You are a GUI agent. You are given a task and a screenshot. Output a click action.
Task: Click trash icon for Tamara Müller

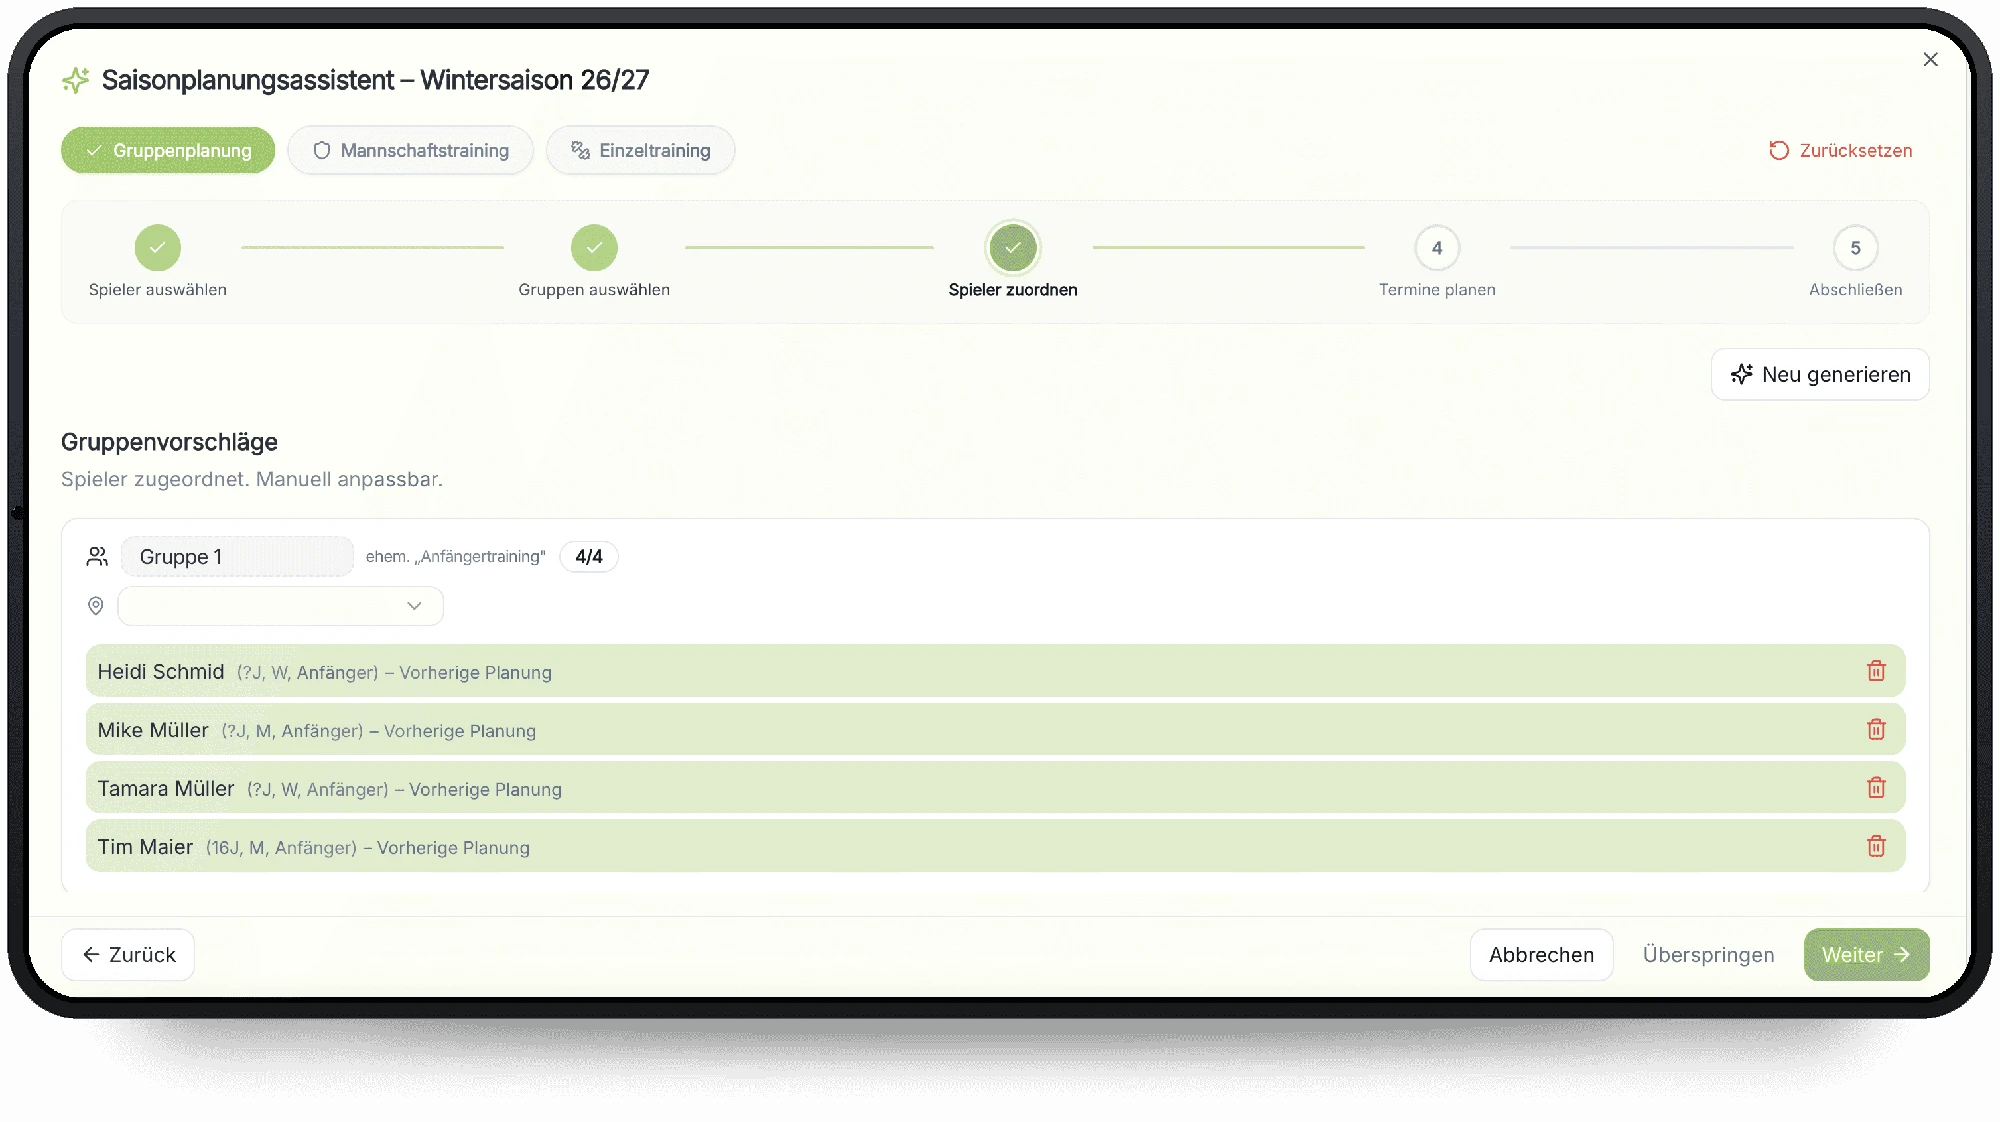coord(1876,788)
